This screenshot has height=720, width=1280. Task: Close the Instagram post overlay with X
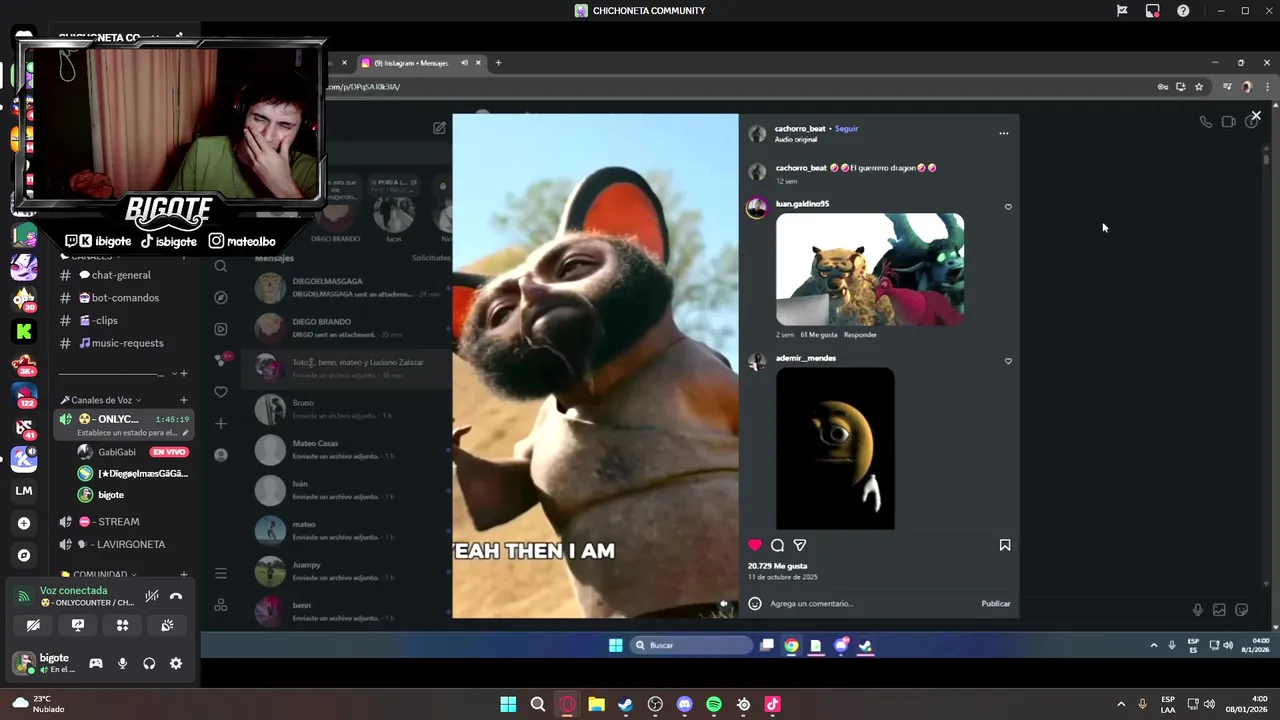point(1256,116)
